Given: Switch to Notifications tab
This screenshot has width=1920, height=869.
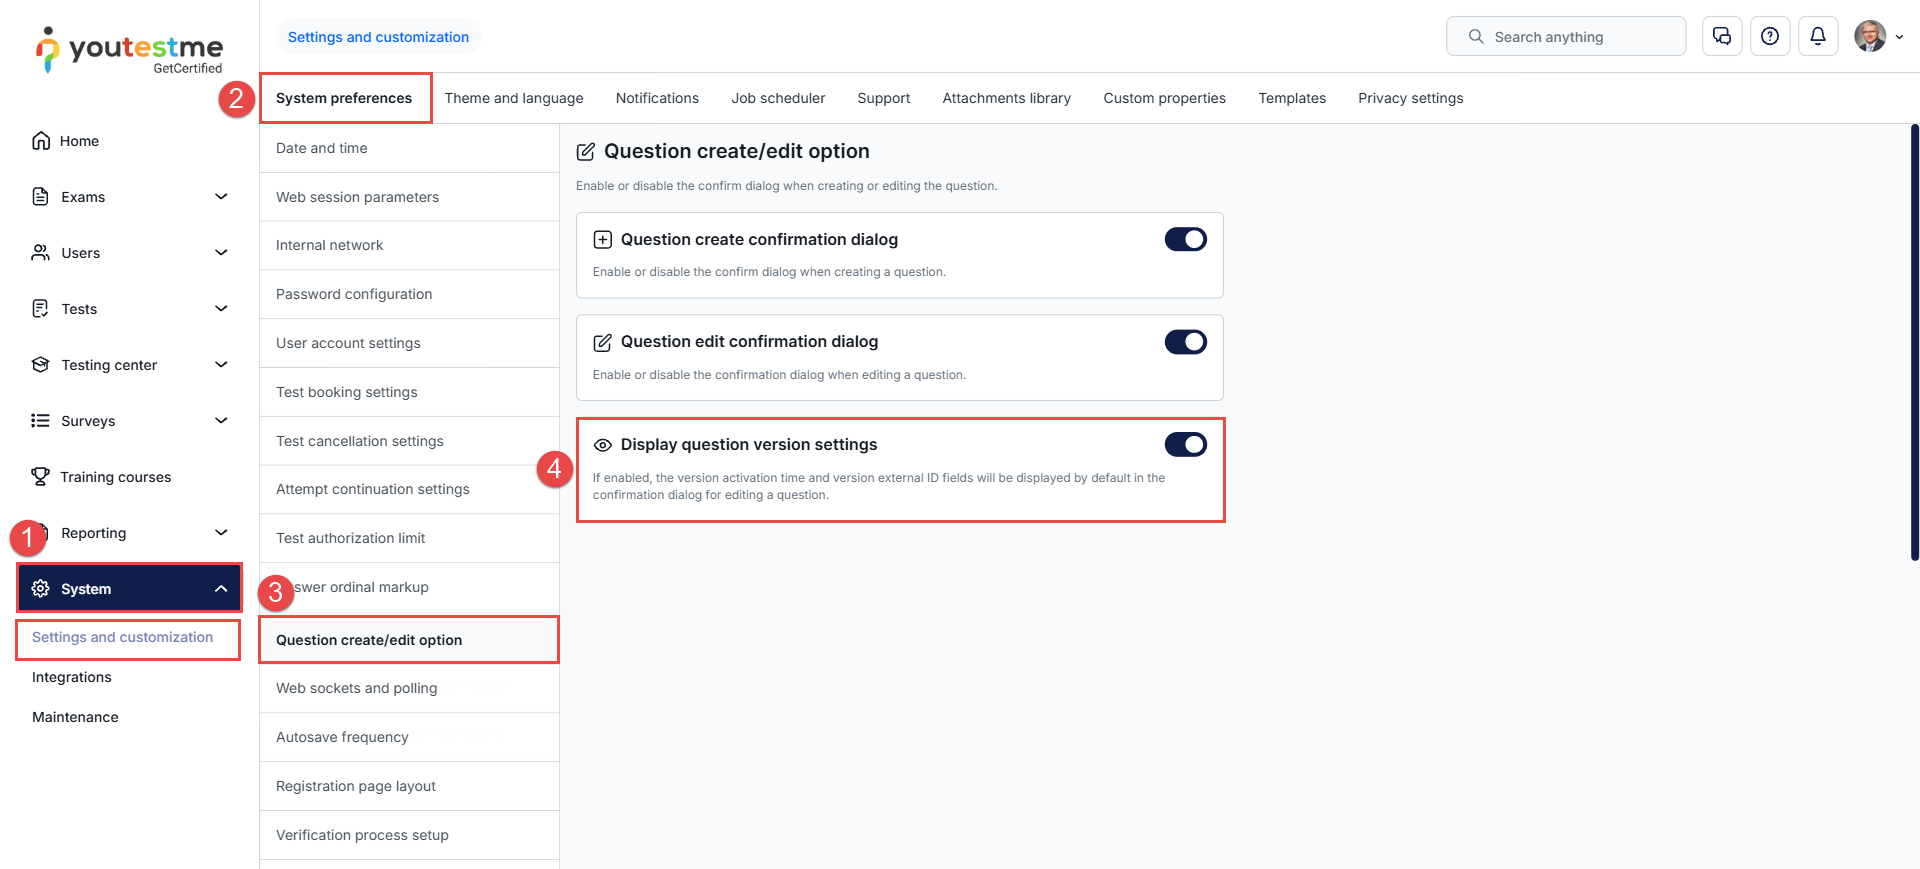Looking at the screenshot, I should point(657,98).
